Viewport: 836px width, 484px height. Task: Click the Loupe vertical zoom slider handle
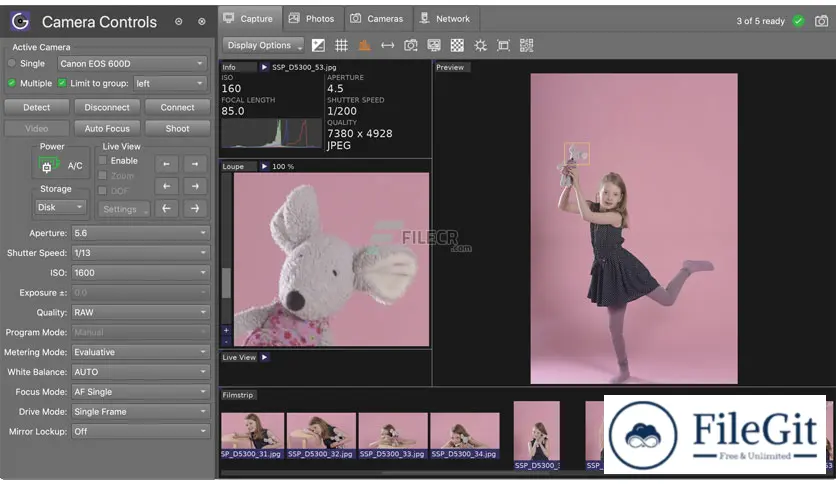227,283
